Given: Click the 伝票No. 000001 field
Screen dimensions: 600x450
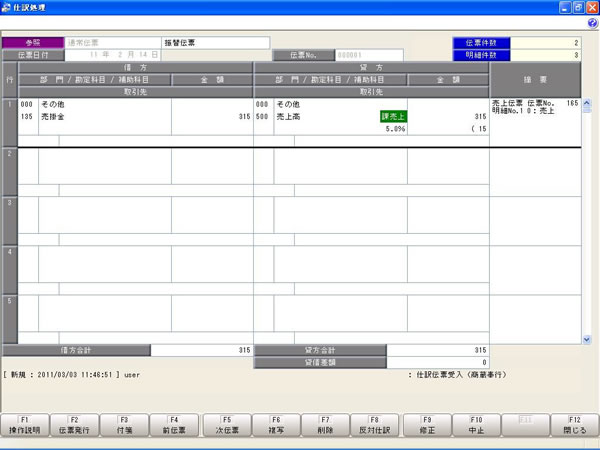Looking at the screenshot, I should point(369,55).
